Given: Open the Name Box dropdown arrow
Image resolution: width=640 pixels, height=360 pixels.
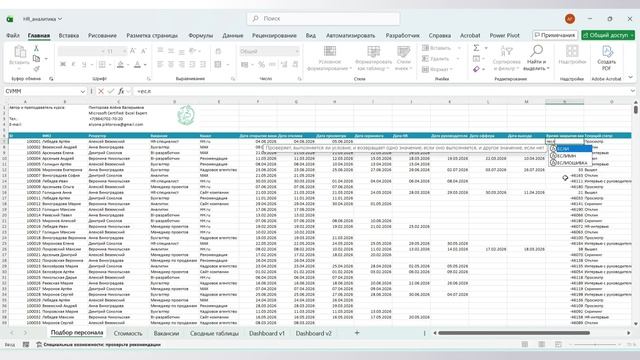Looking at the screenshot, I should (82, 91).
